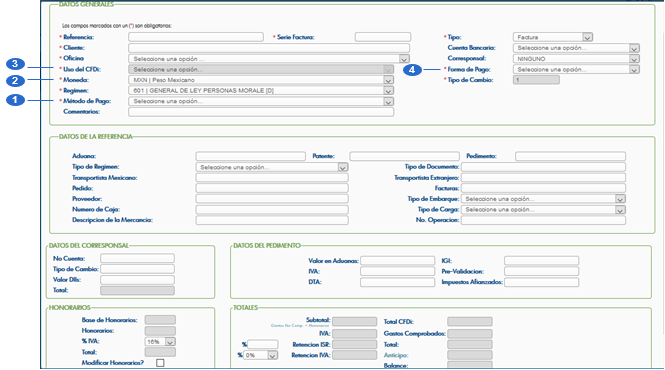Viewport: 665px width, 370px height.
Task: Open the Tipo de Regimen dropdown
Action: [272, 167]
